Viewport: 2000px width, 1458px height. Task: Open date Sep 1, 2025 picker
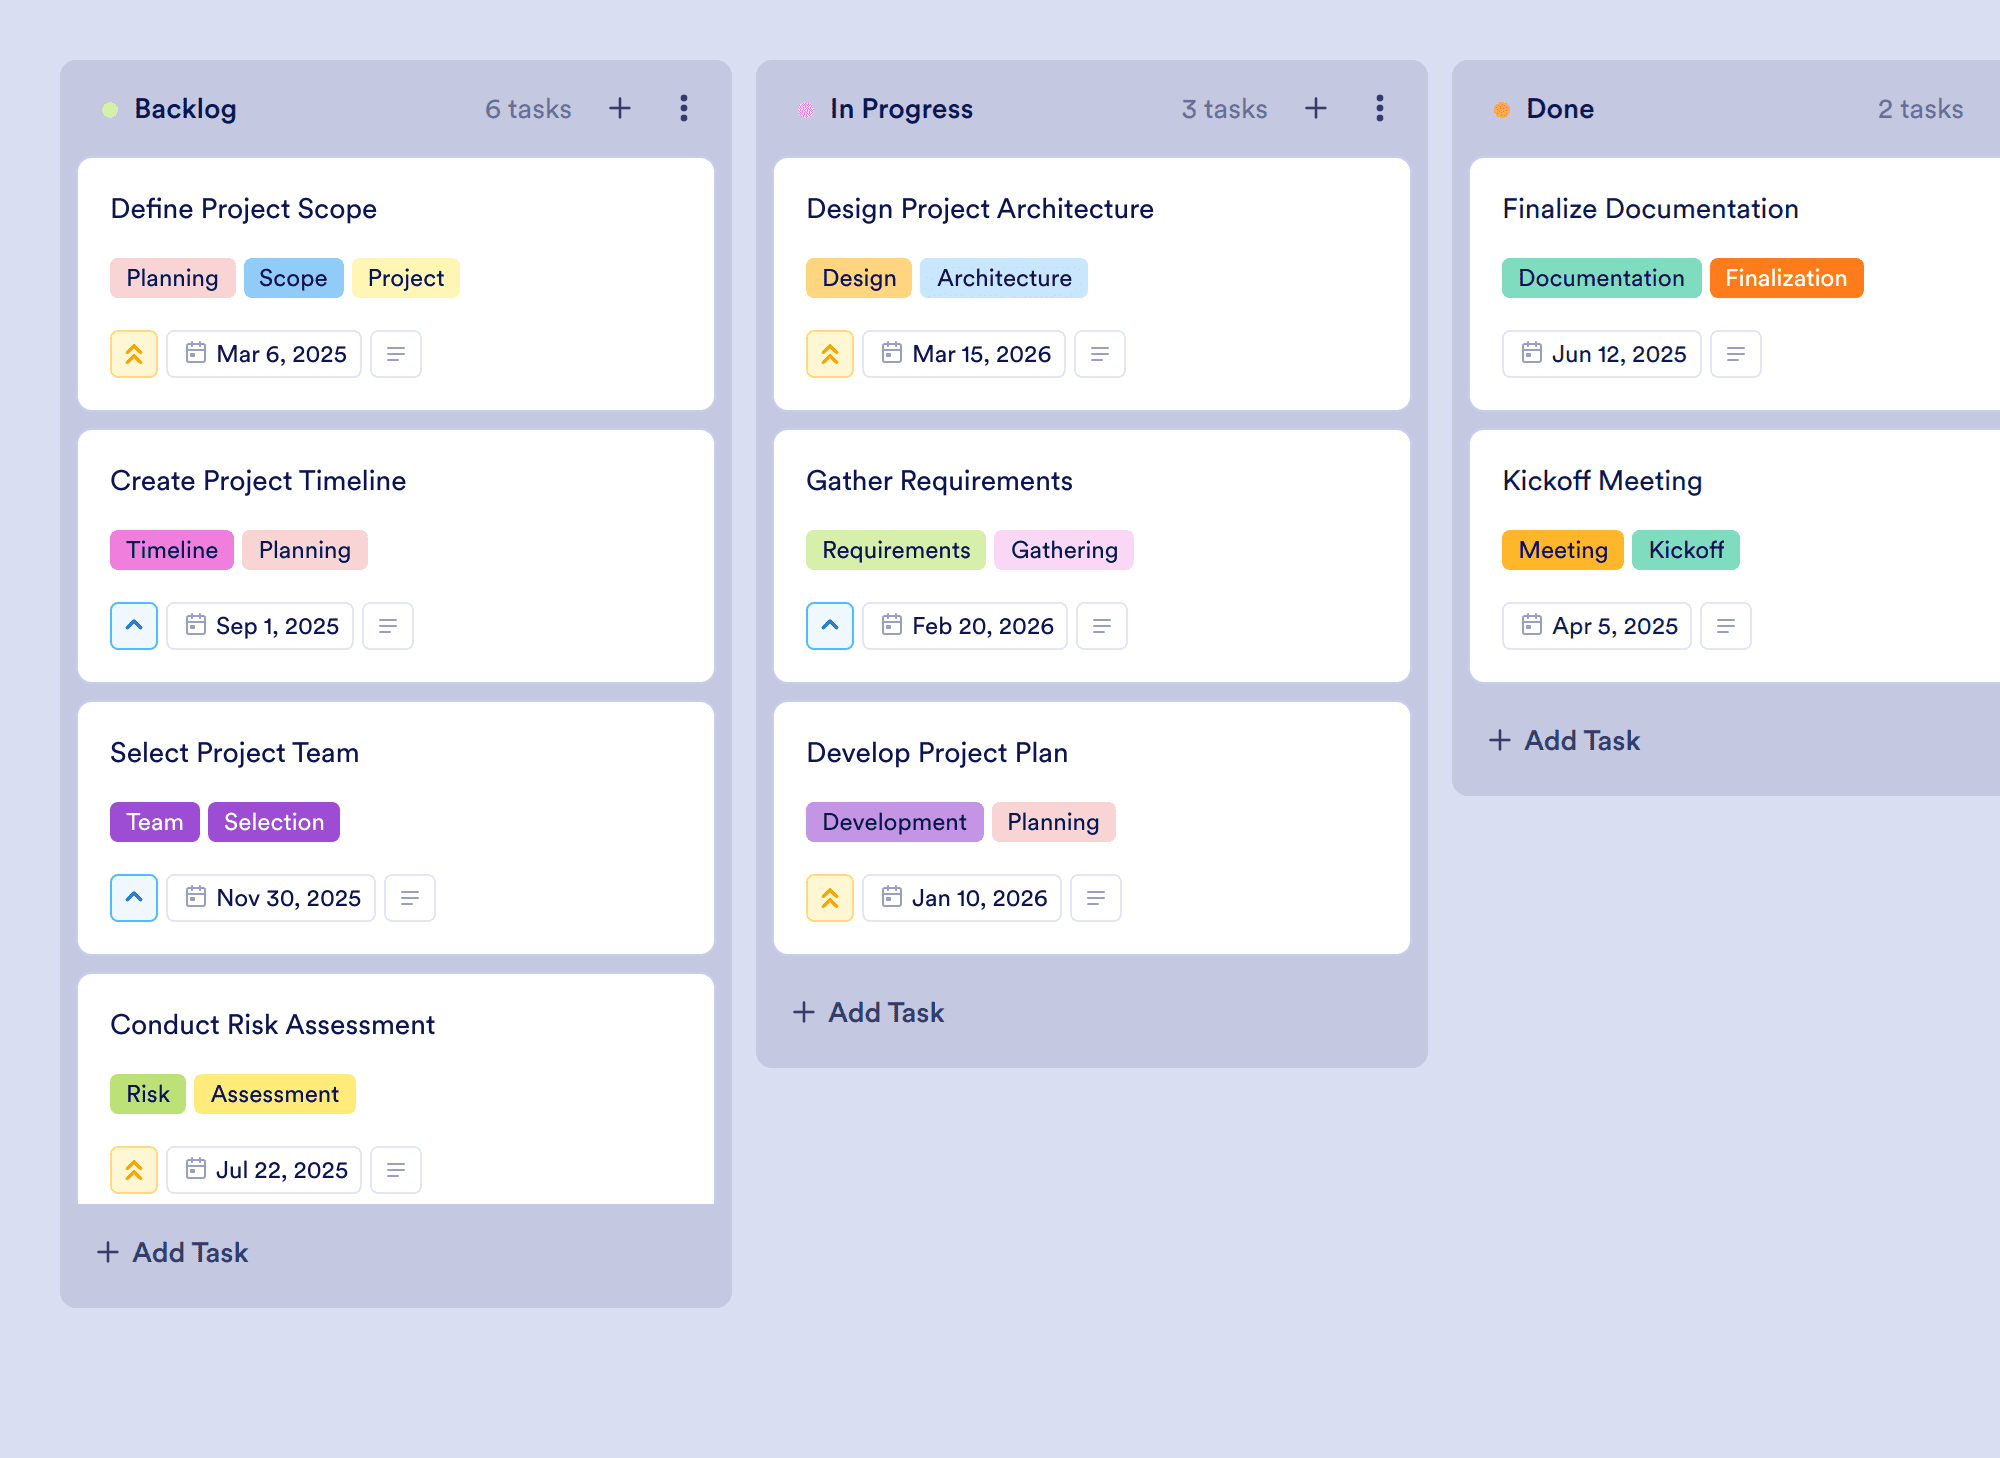tap(260, 626)
